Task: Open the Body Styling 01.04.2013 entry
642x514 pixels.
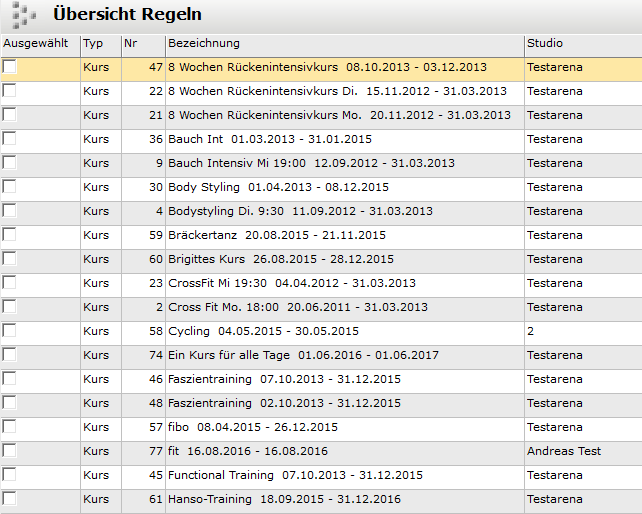Action: (x=278, y=187)
